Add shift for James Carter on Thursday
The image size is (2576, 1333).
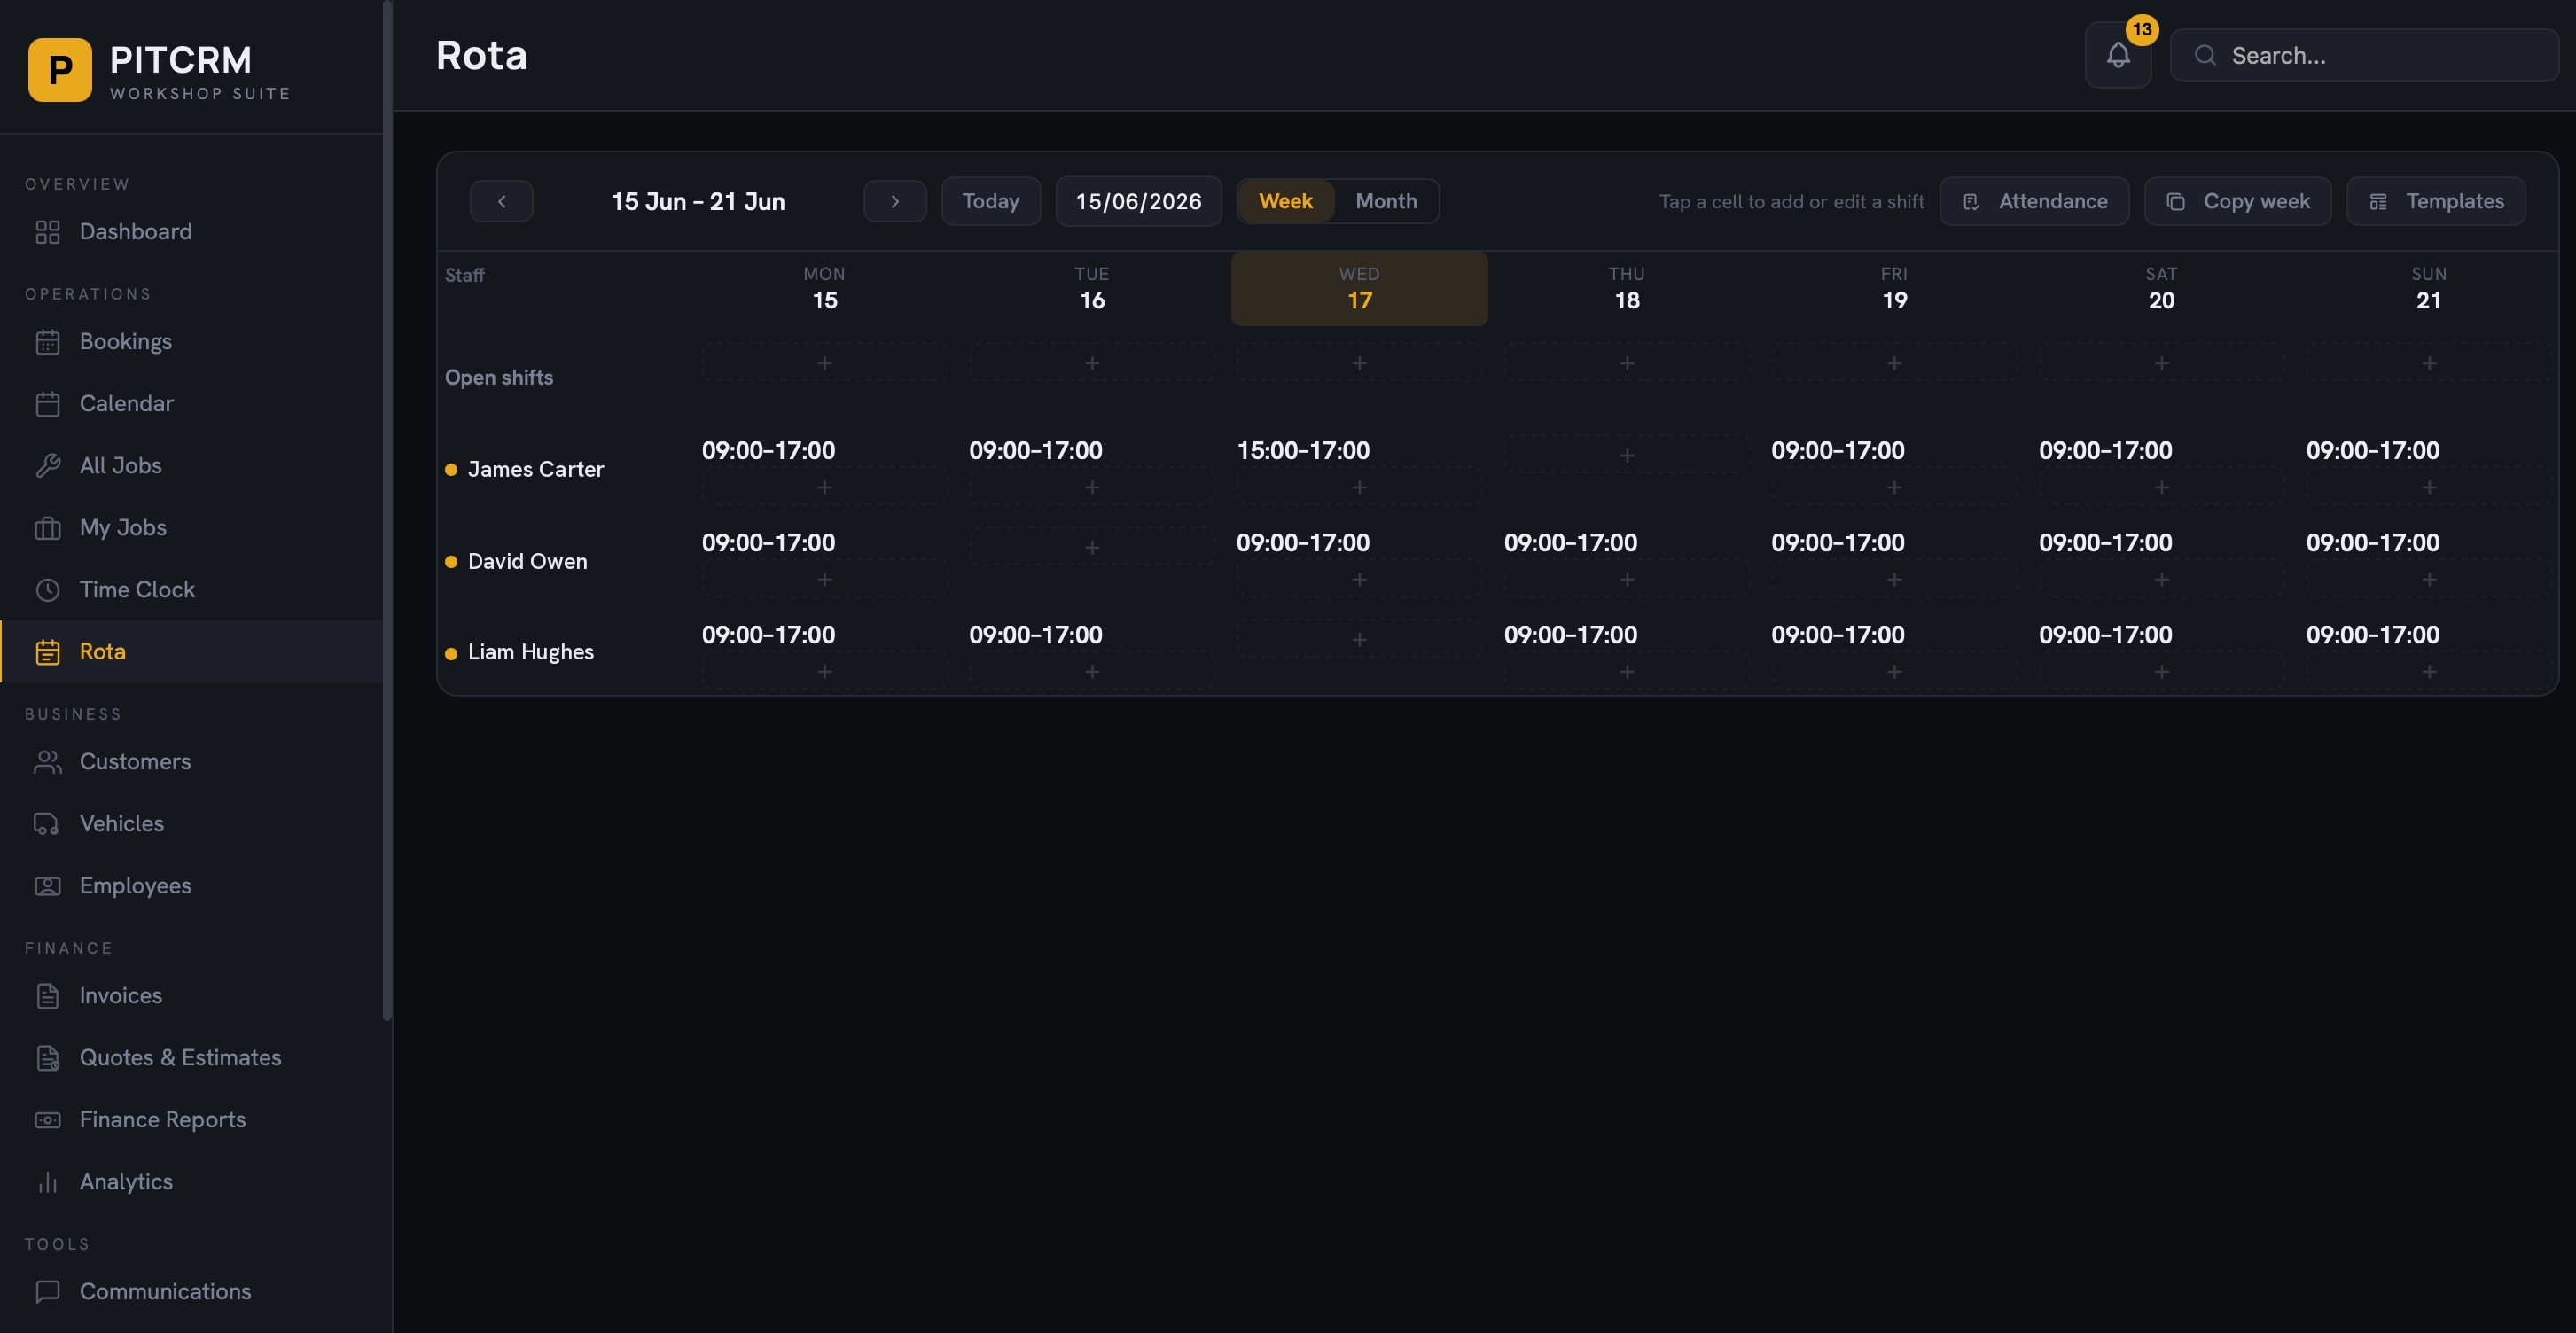coord(1627,455)
